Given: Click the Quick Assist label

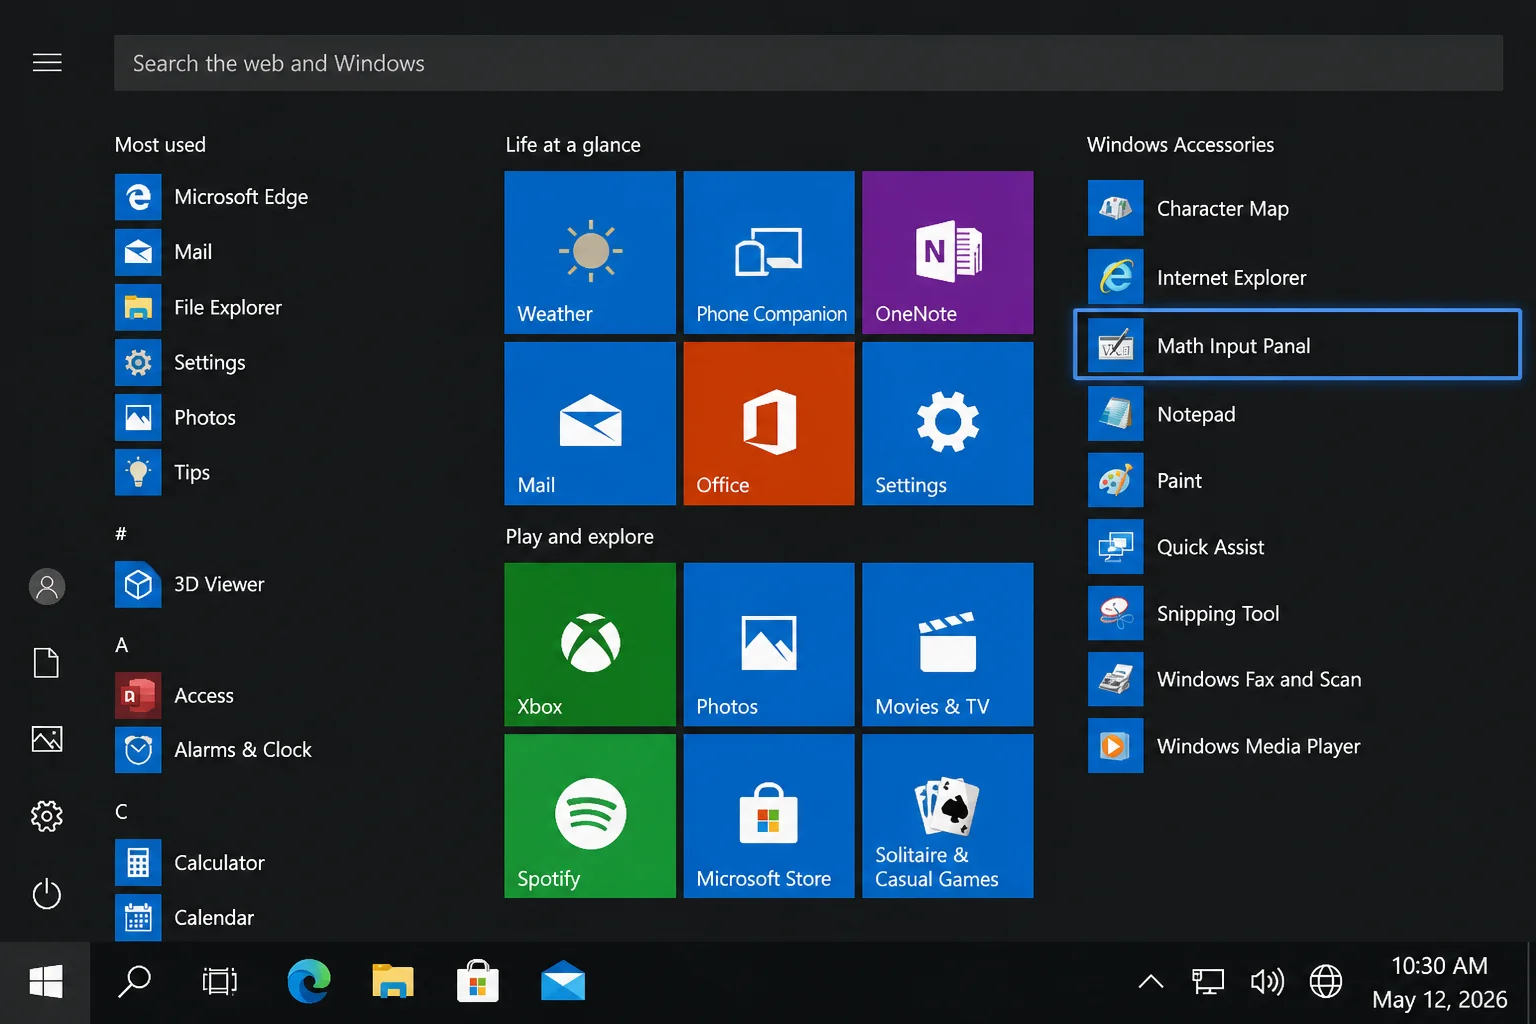Looking at the screenshot, I should 1211,547.
